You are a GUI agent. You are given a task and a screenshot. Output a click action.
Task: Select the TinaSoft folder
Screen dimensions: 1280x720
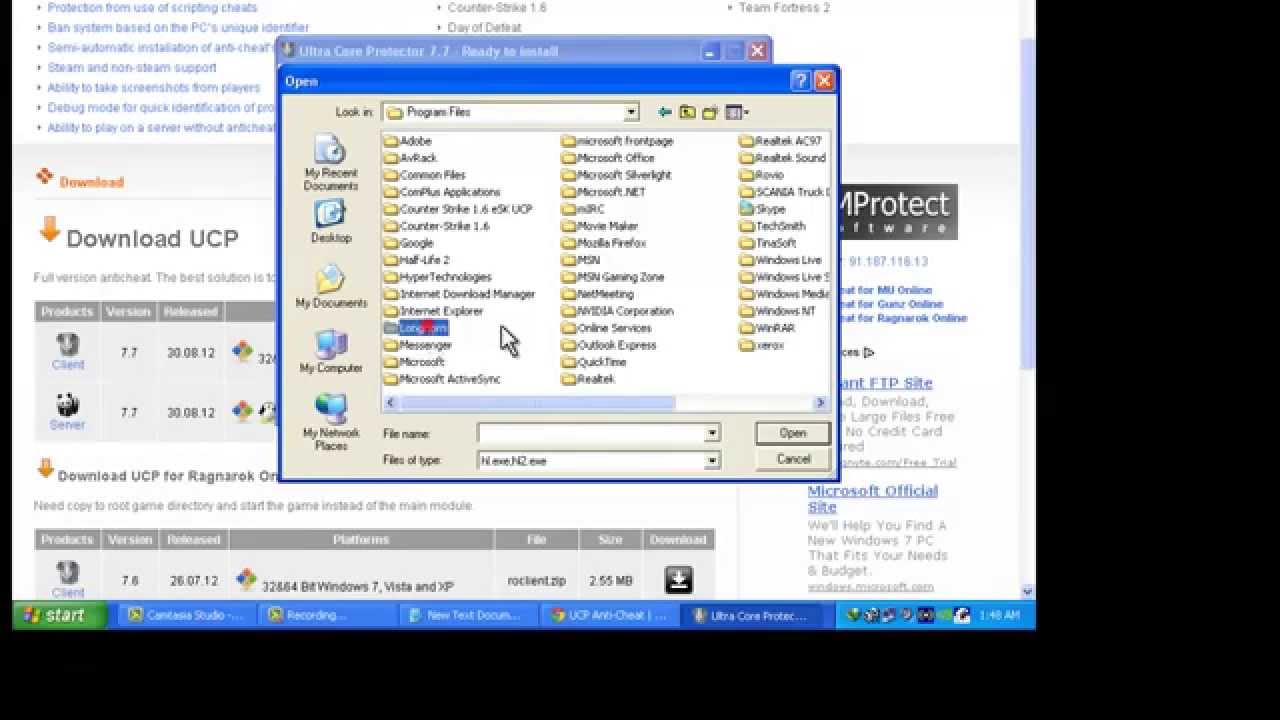769,243
